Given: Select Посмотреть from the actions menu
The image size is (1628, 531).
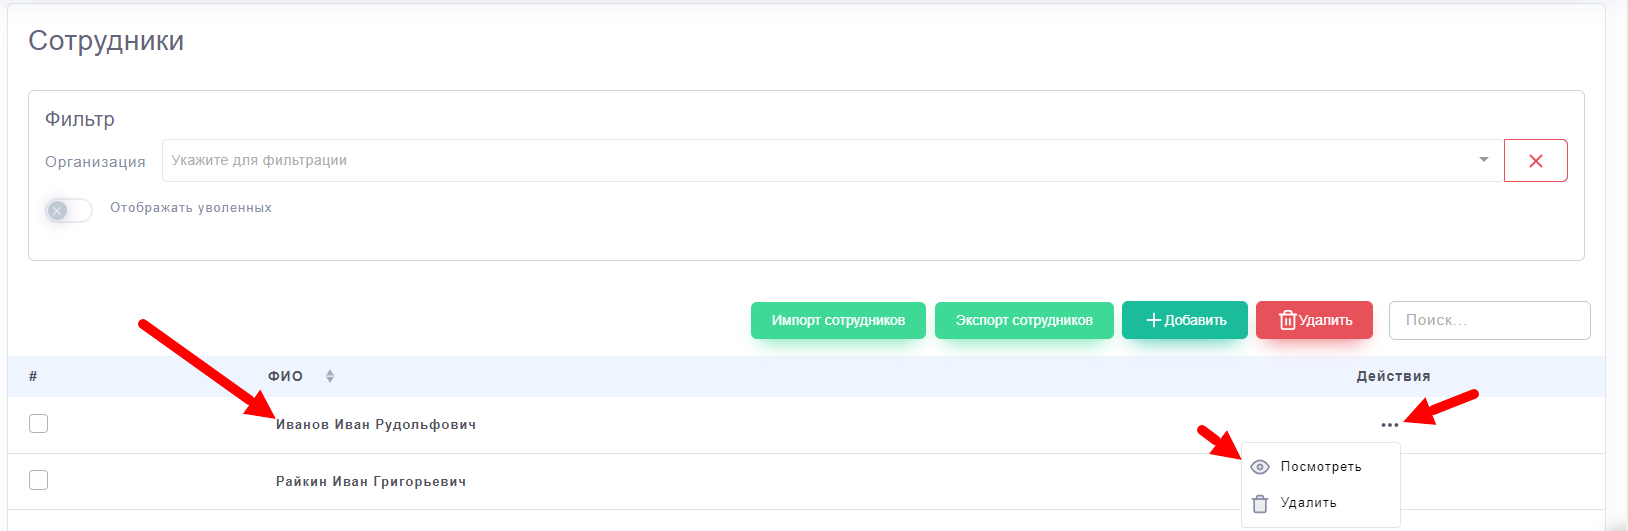Looking at the screenshot, I should pos(1320,467).
